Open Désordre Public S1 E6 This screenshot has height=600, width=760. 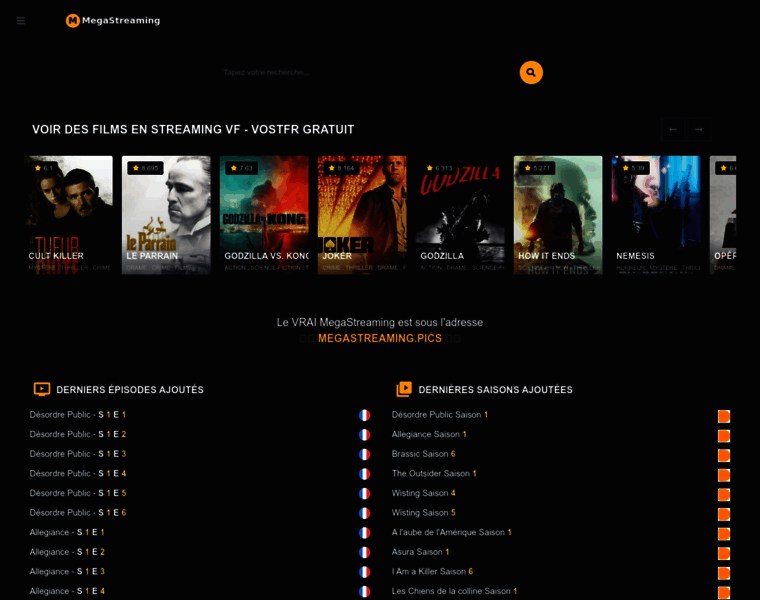click(x=78, y=513)
